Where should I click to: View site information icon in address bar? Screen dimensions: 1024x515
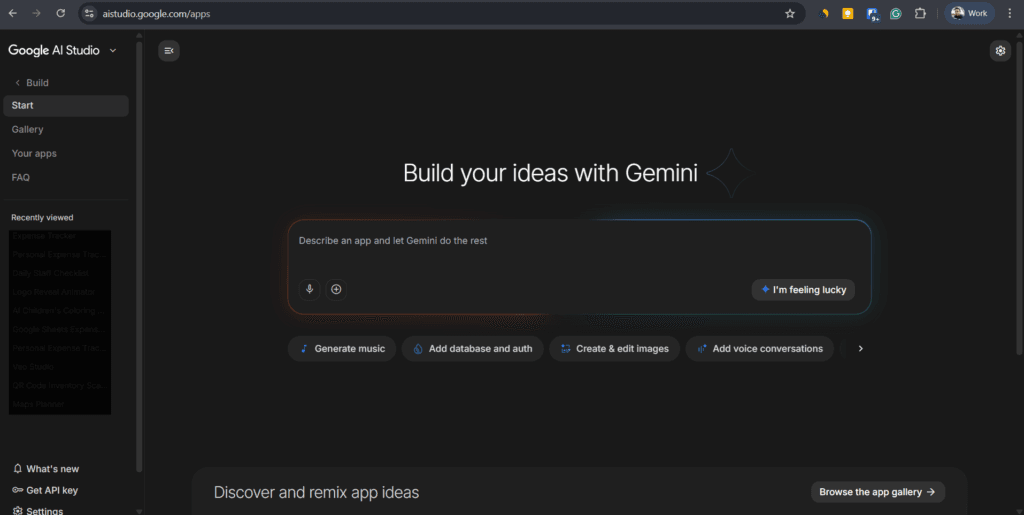coord(89,13)
